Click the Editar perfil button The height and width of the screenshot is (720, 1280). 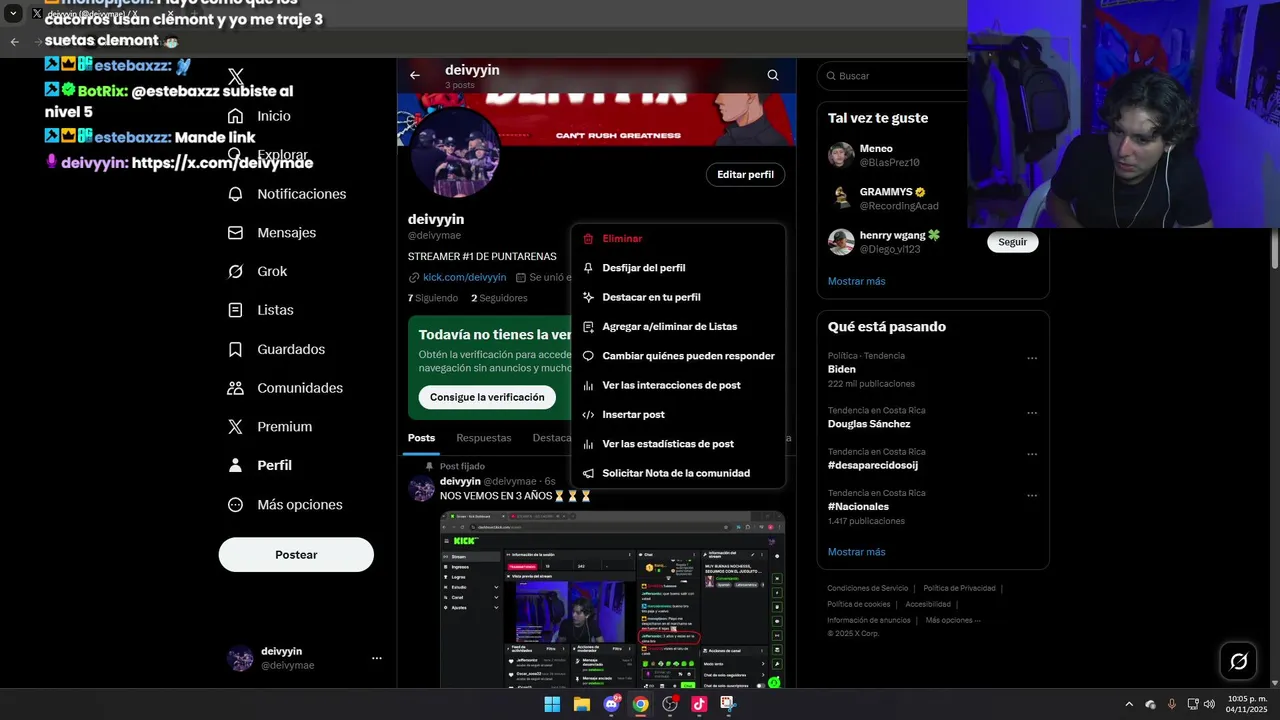pyautogui.click(x=745, y=174)
